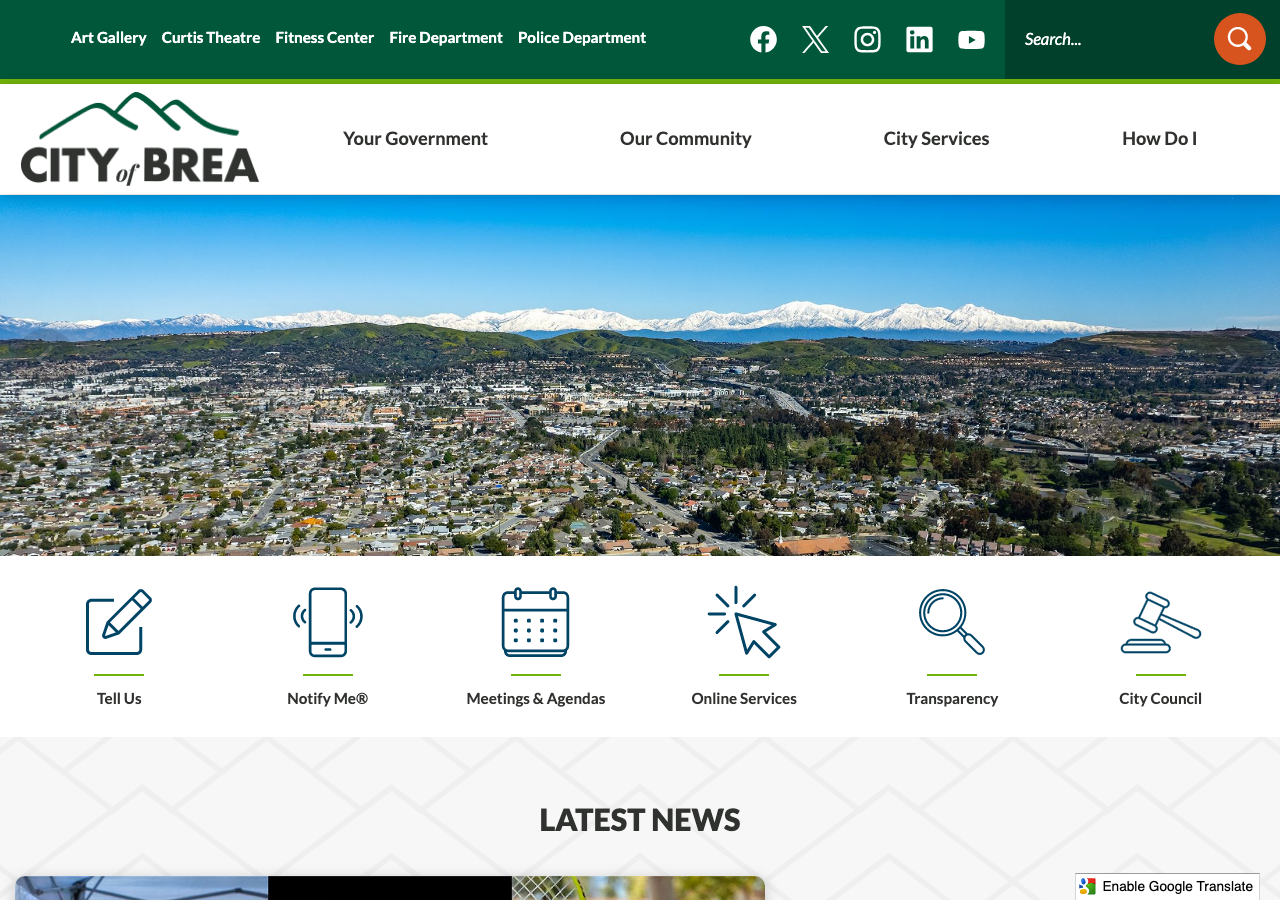Viewport: 1280px width, 900px height.
Task: Visit the Police Department link
Action: [x=582, y=38]
